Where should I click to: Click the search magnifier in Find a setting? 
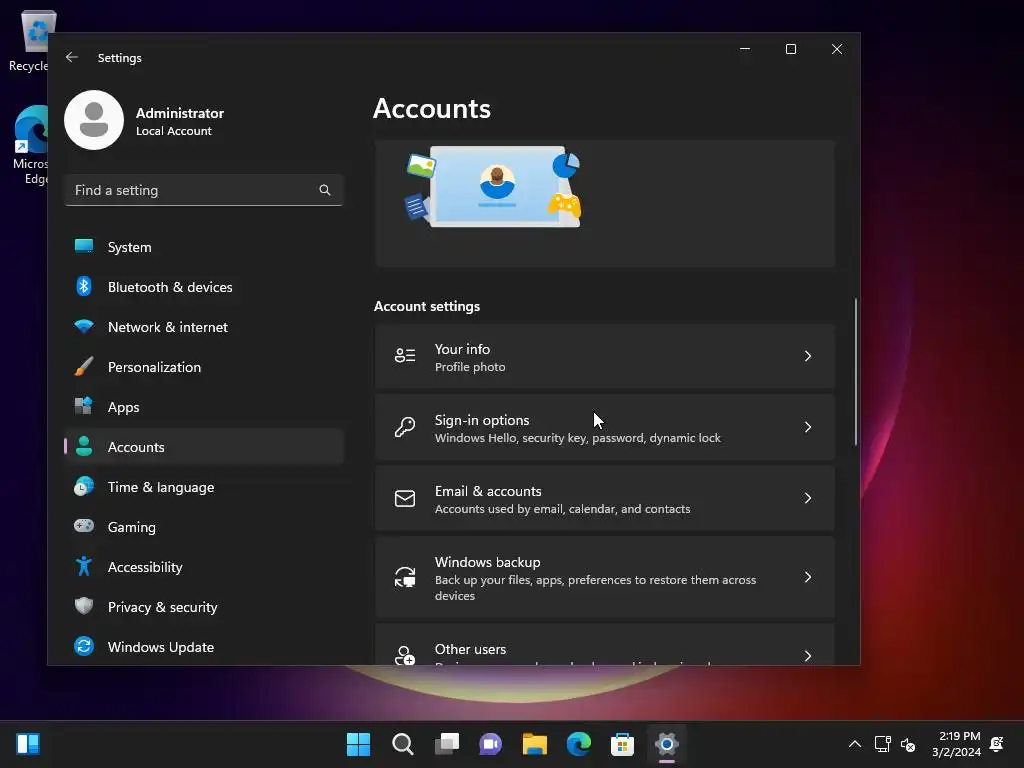pos(325,190)
